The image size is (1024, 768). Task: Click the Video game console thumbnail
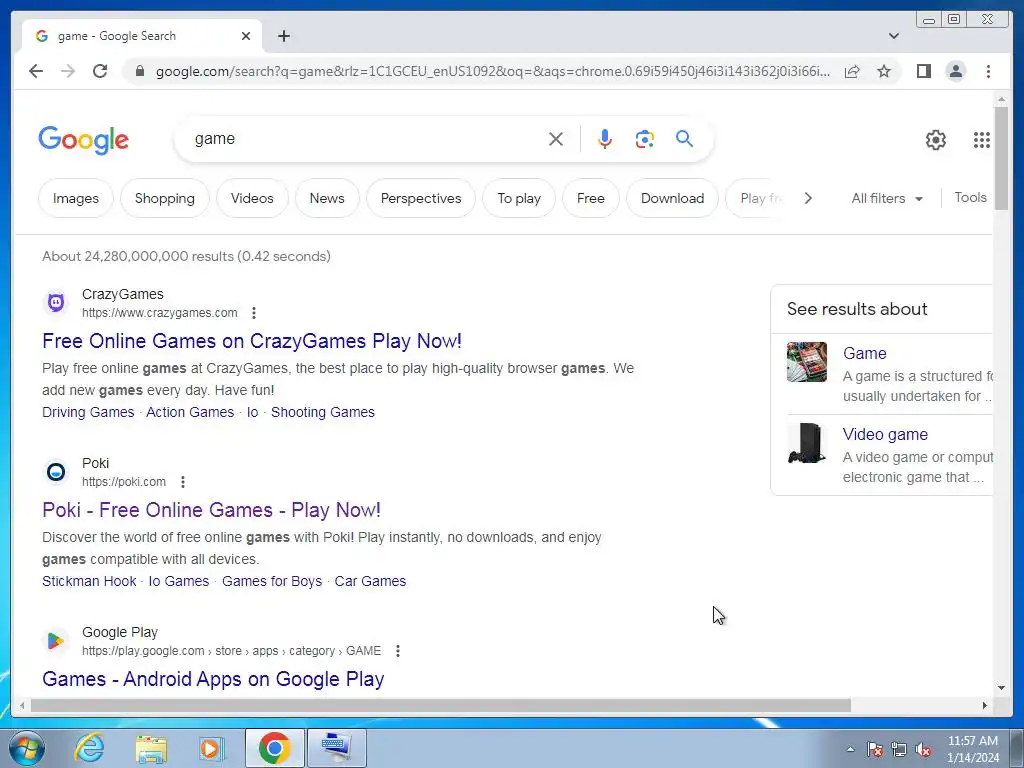click(807, 443)
